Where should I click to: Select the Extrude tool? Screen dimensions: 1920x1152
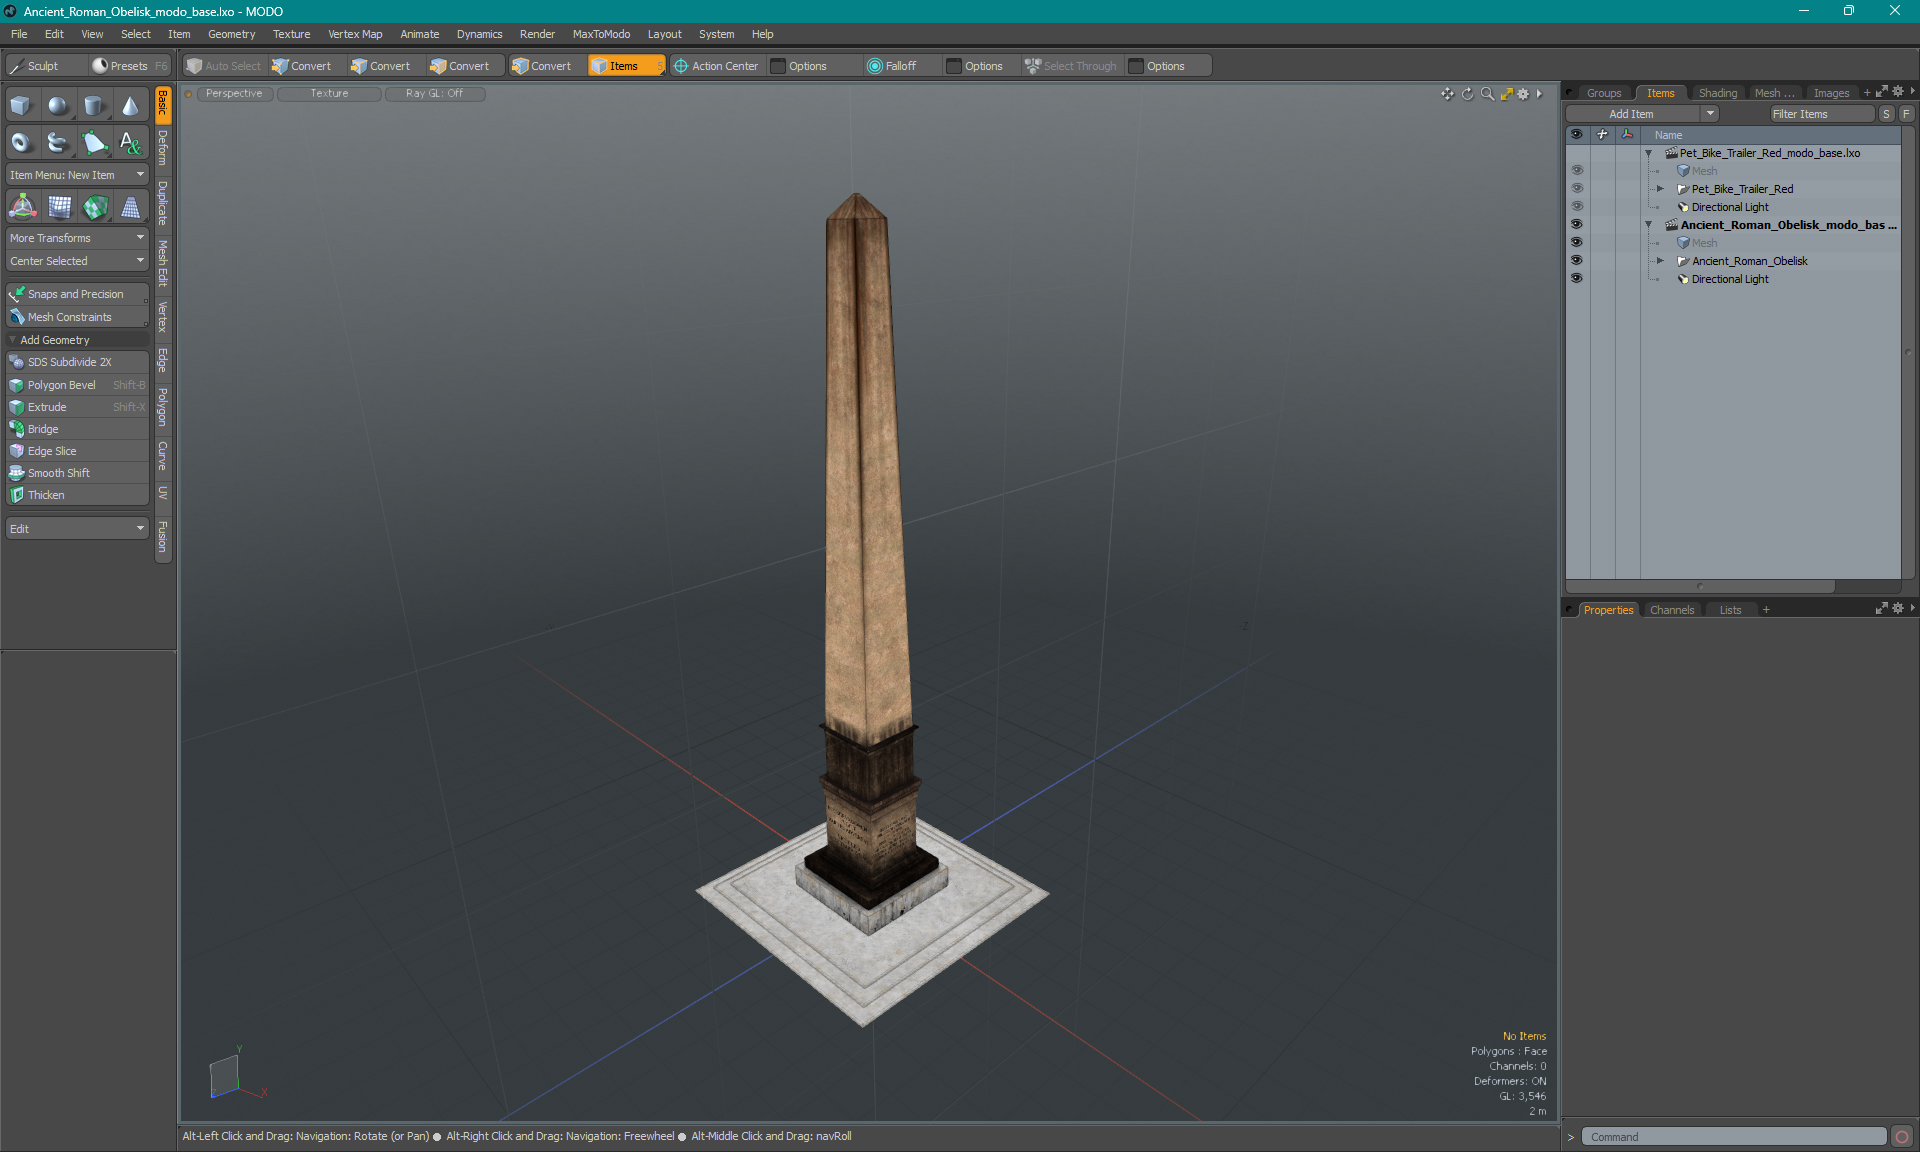point(47,406)
